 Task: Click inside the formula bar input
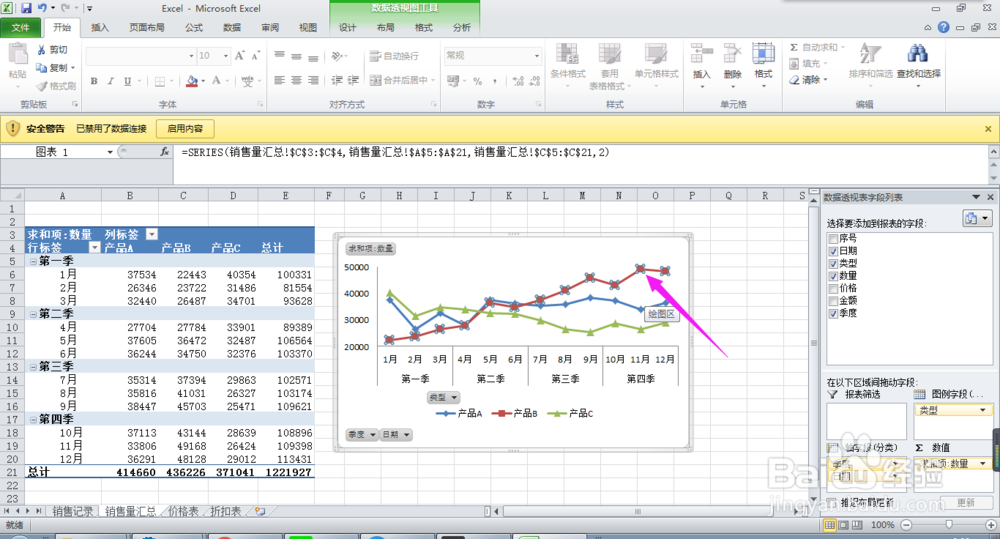click(580, 164)
